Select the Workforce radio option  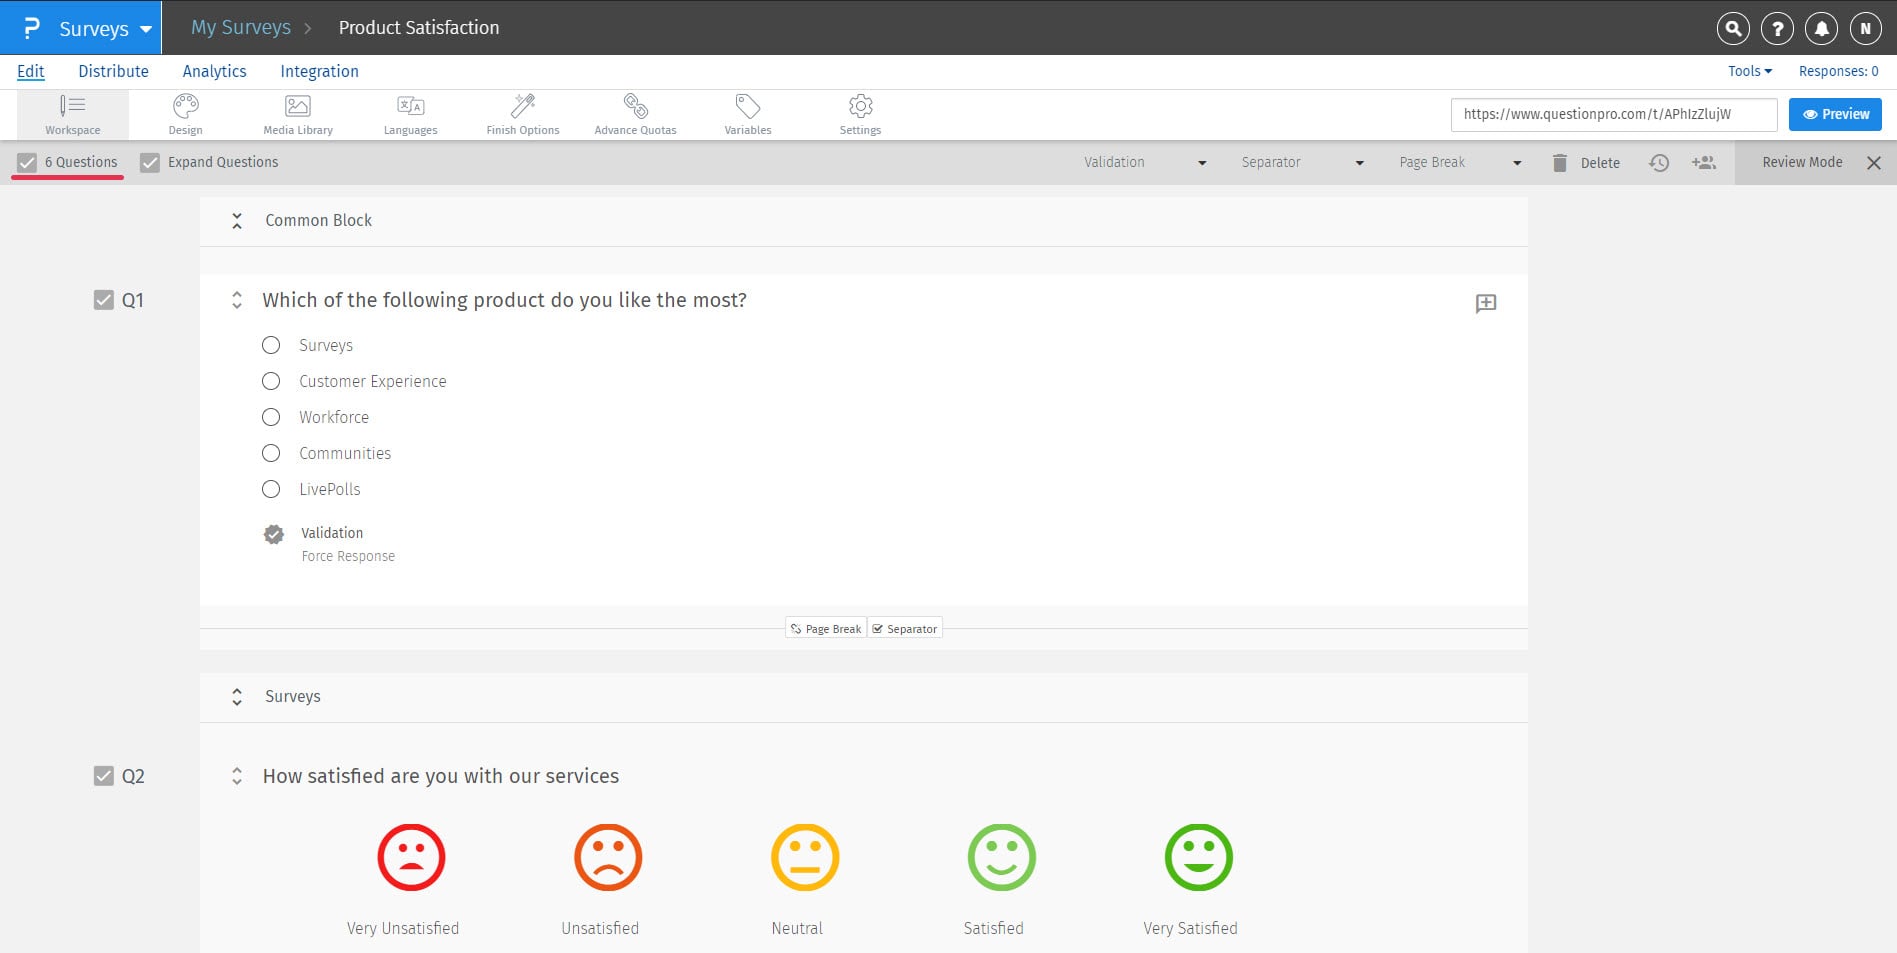270,417
